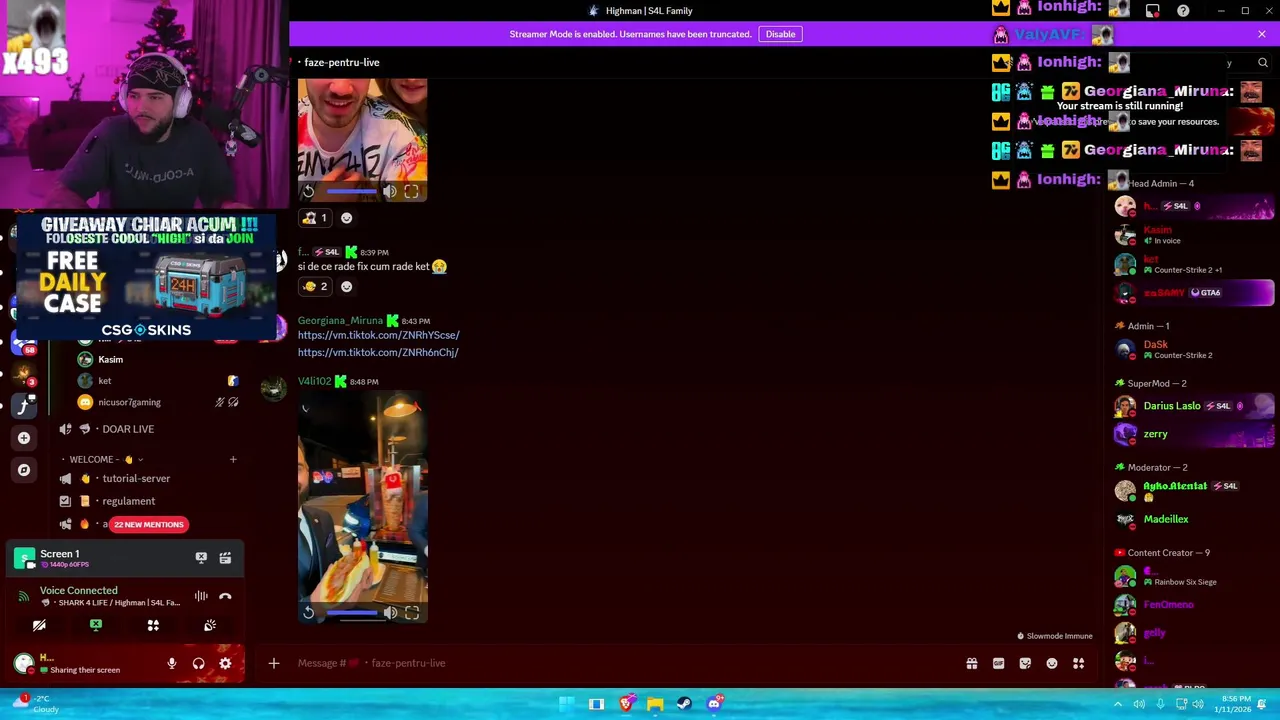The height and width of the screenshot is (720, 1280).
Task: Open Georgiana_Miruna's profile from message author
Action: coord(340,321)
